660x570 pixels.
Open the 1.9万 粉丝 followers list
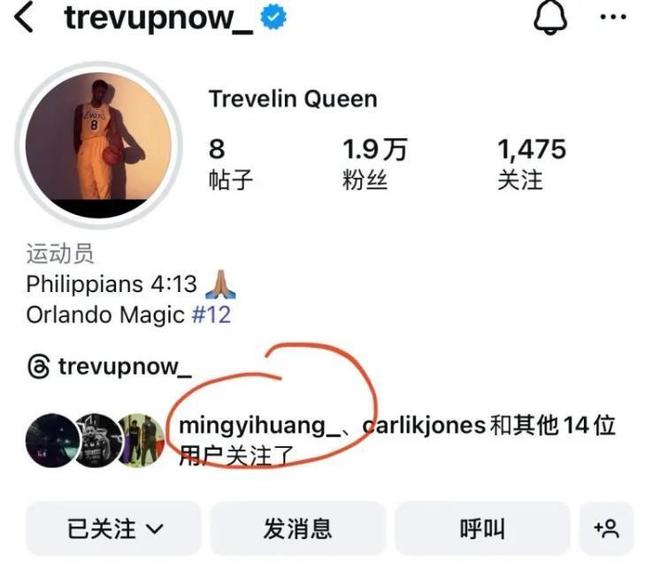point(375,164)
